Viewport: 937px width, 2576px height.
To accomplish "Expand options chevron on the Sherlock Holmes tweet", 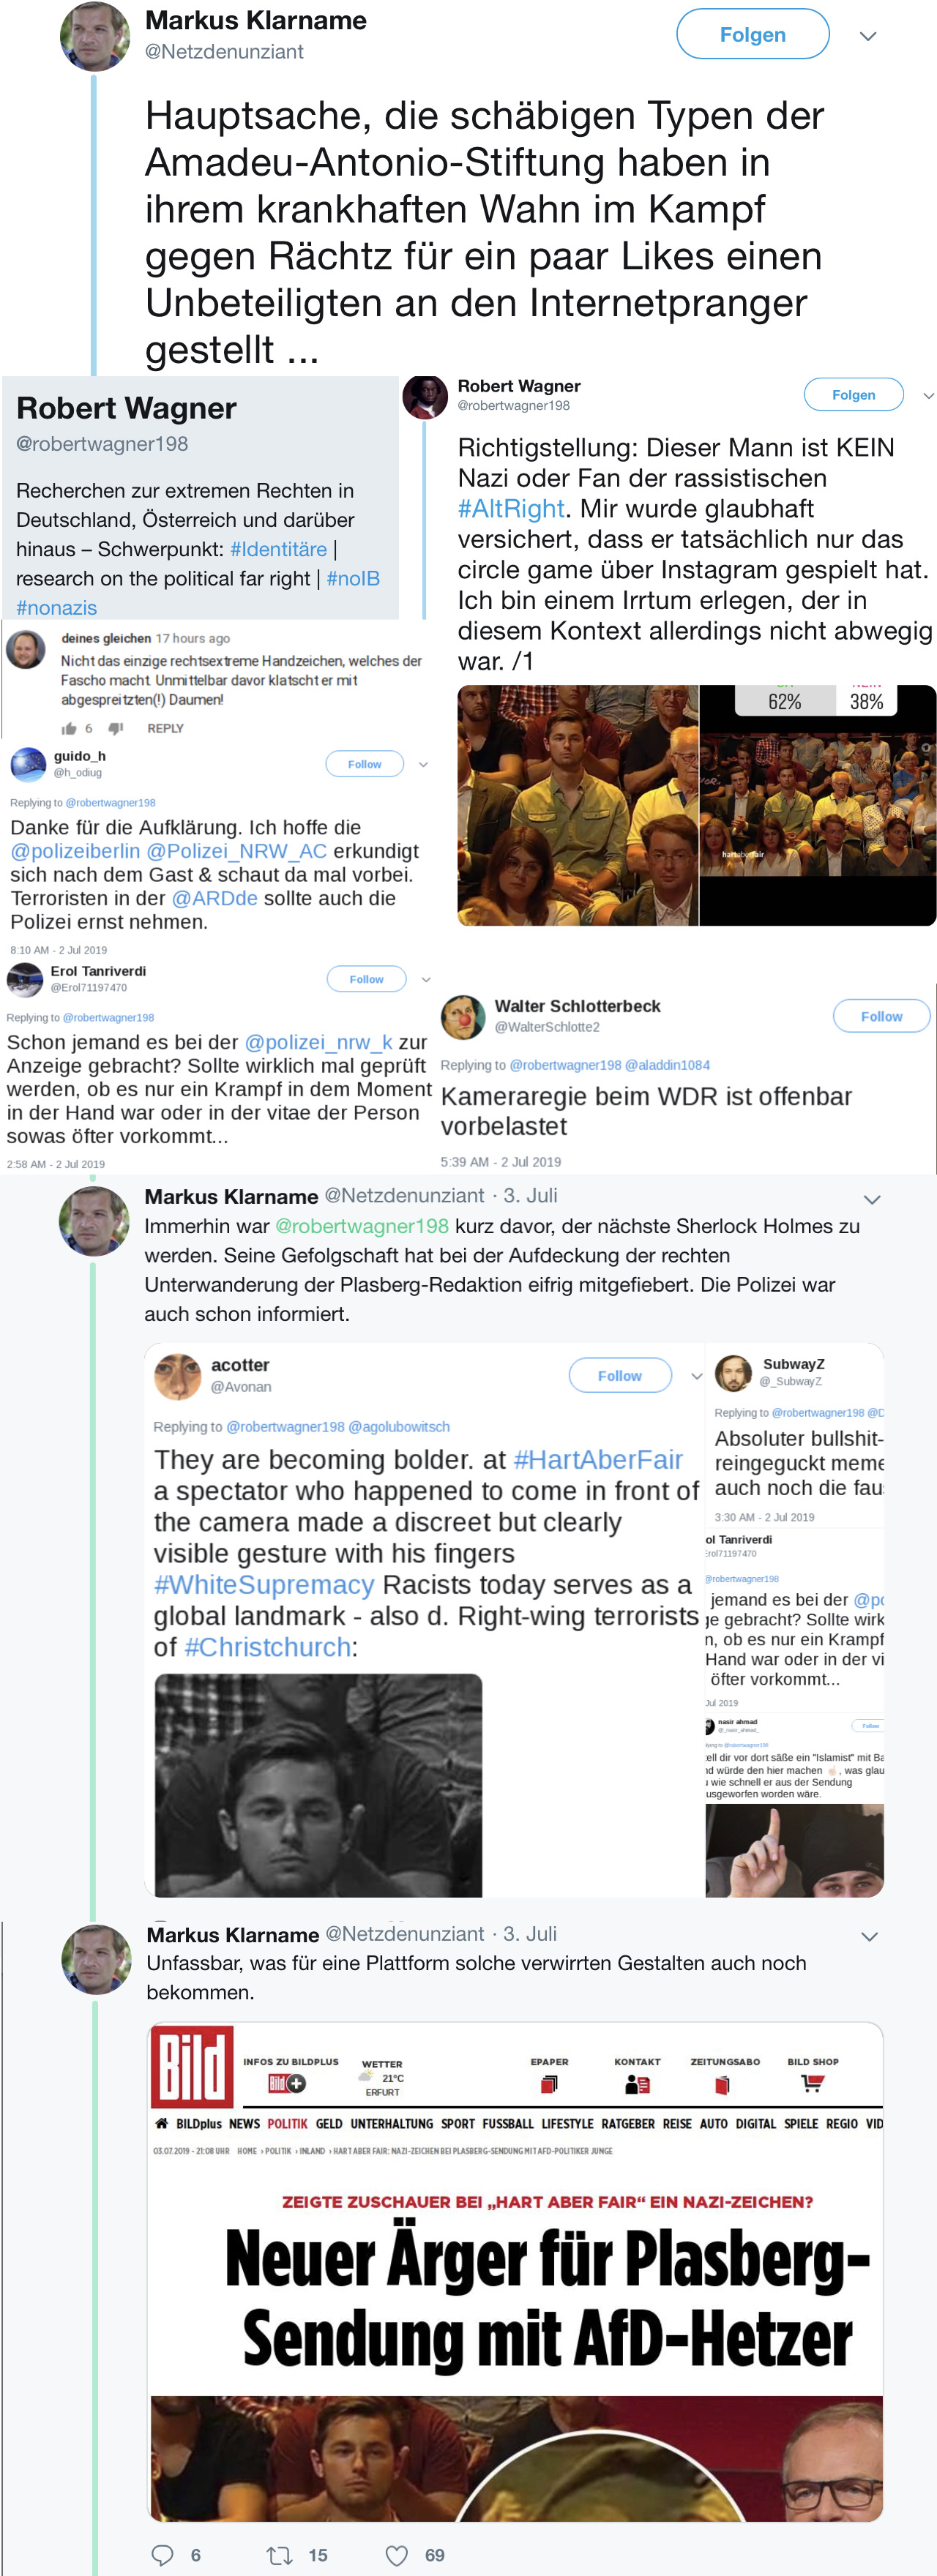I will click(871, 1199).
